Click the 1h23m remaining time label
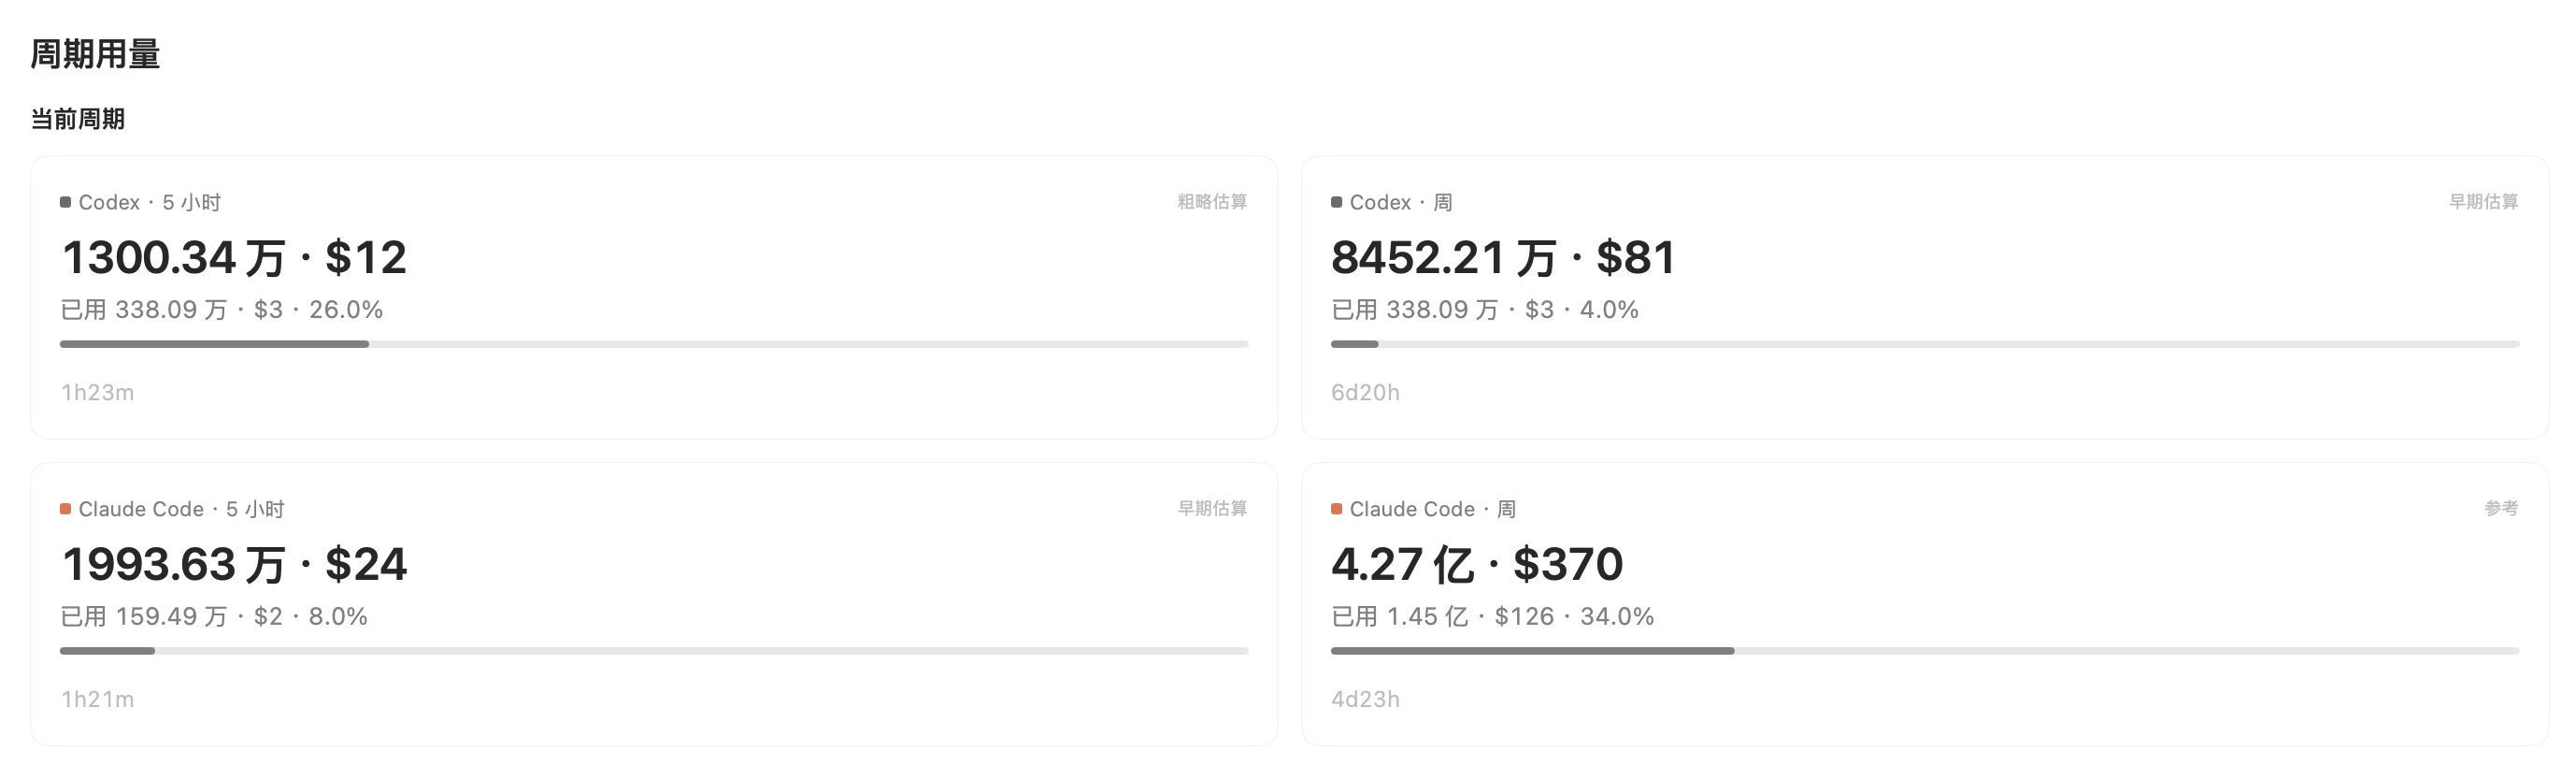 click(98, 393)
